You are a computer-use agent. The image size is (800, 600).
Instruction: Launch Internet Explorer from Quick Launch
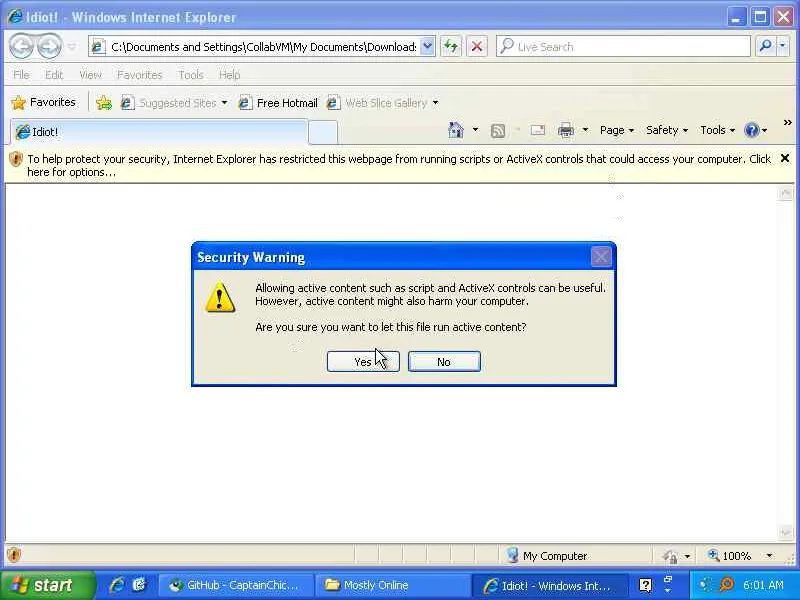[117, 585]
